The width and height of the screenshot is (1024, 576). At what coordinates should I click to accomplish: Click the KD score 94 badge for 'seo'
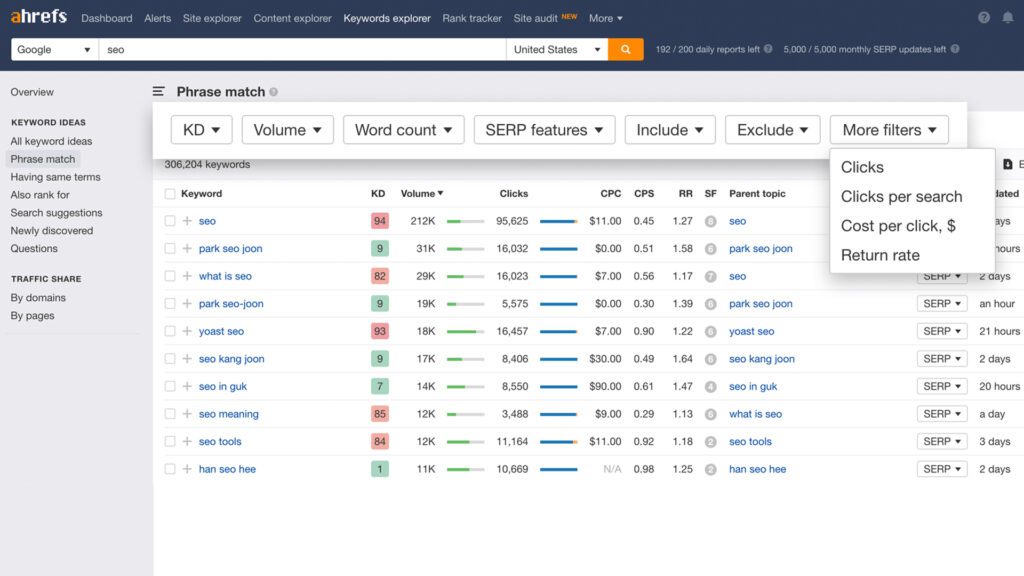pos(379,221)
